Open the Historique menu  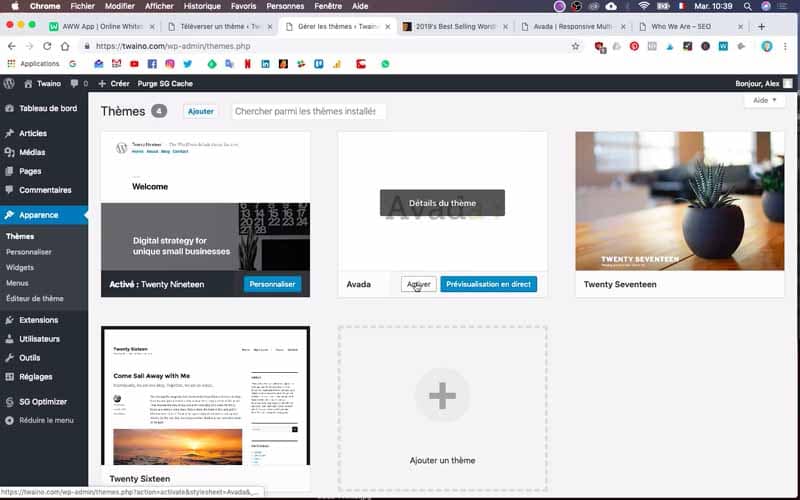(x=202, y=6)
